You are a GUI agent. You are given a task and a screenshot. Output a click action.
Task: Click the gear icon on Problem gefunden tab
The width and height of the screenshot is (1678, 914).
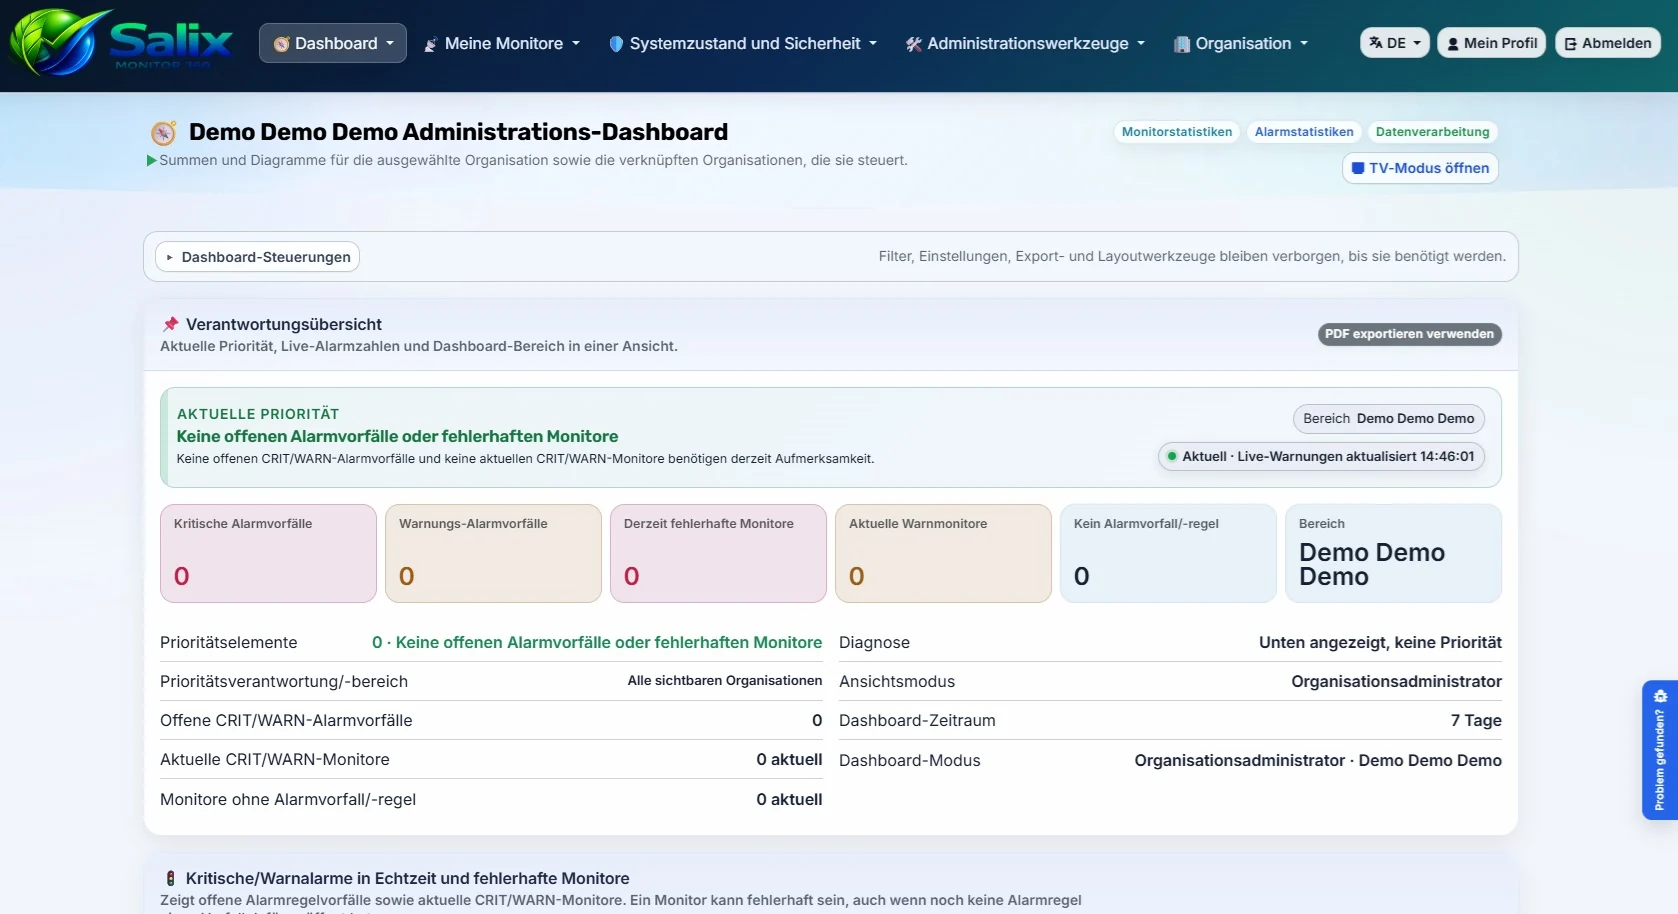[x=1660, y=696]
